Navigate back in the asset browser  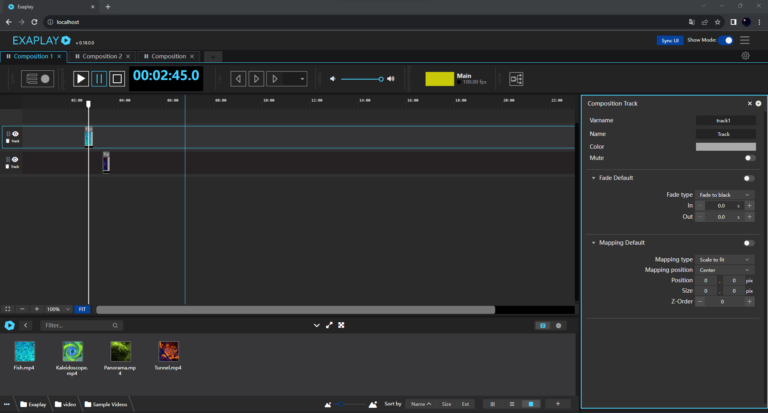[x=26, y=325]
